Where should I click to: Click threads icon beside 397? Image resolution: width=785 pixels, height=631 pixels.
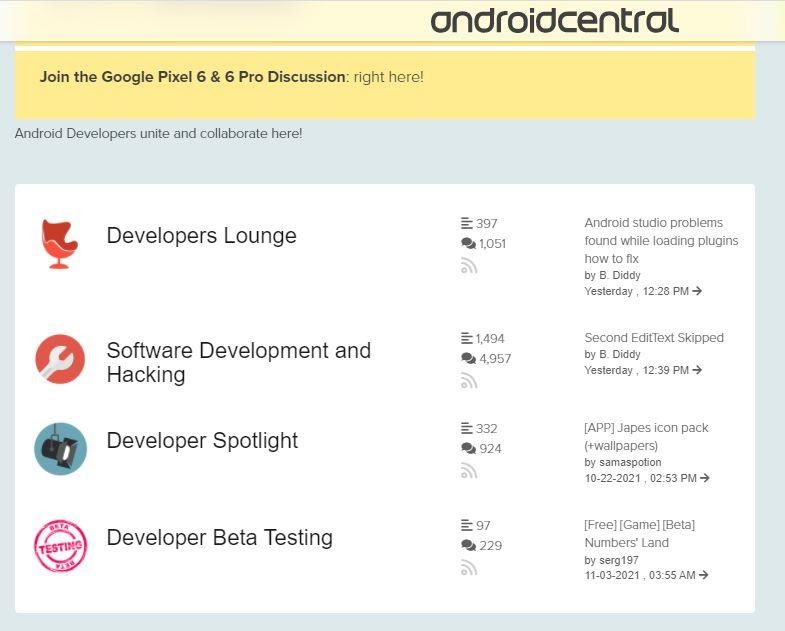(467, 223)
